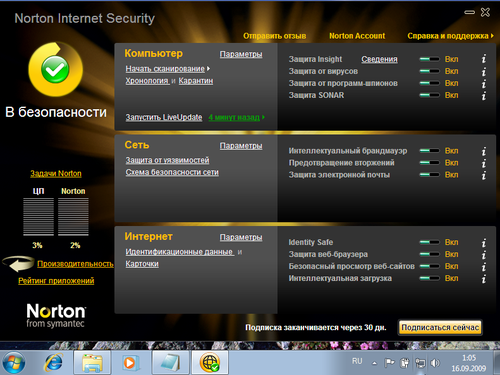Toggle Защита электронной почты switch

tap(429, 175)
